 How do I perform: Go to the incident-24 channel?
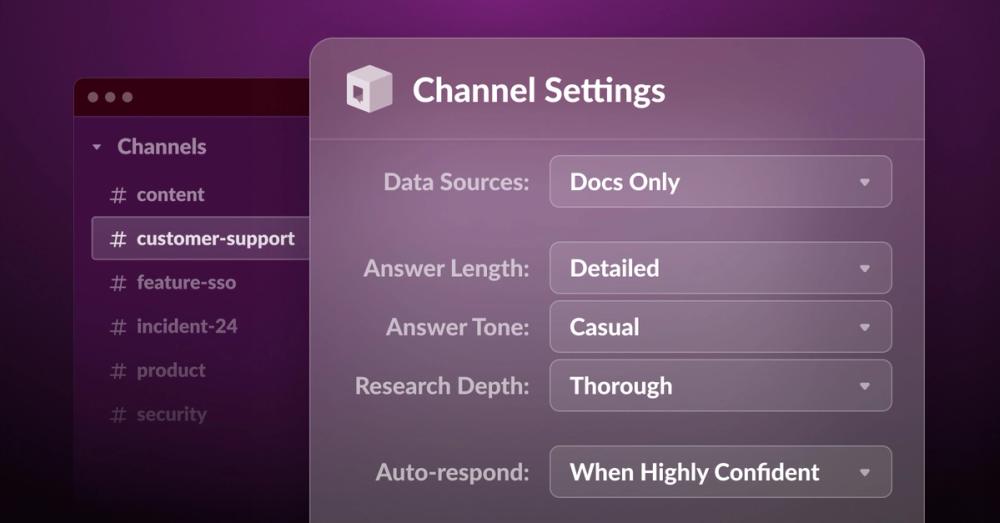(x=187, y=327)
